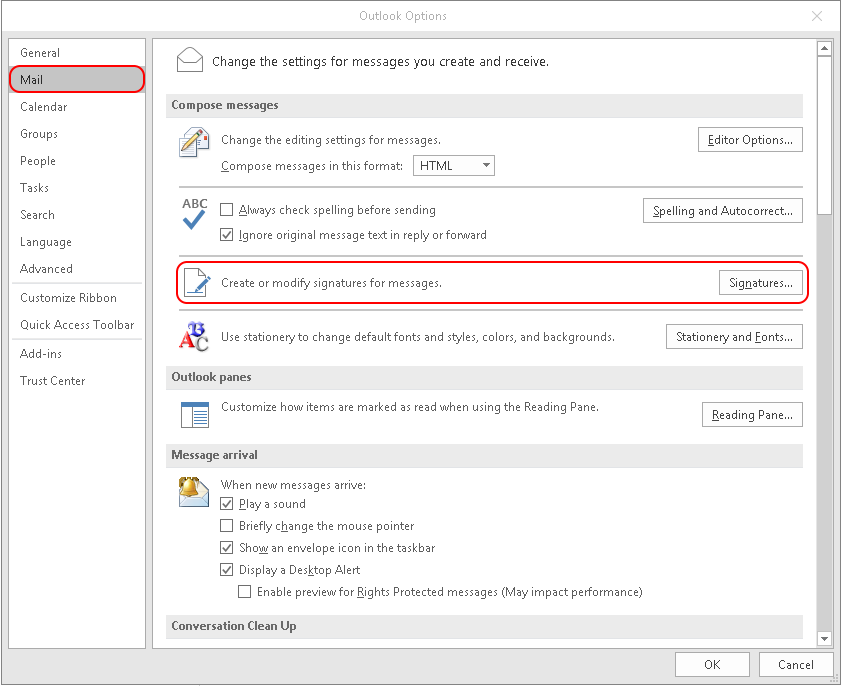Image resolution: width=842 pixels, height=686 pixels.
Task: Open the Language category
Action: 77,242
